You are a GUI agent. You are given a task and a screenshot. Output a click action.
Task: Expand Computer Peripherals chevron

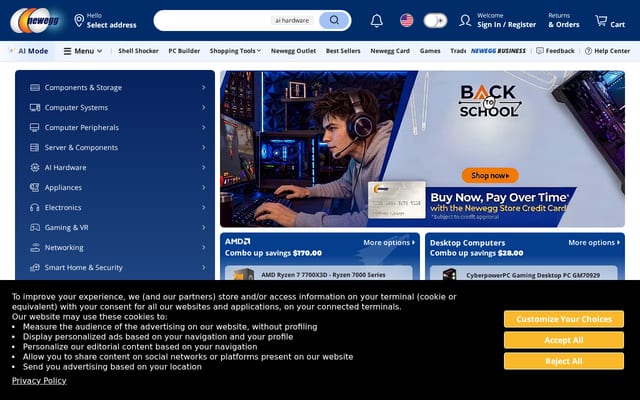204,127
